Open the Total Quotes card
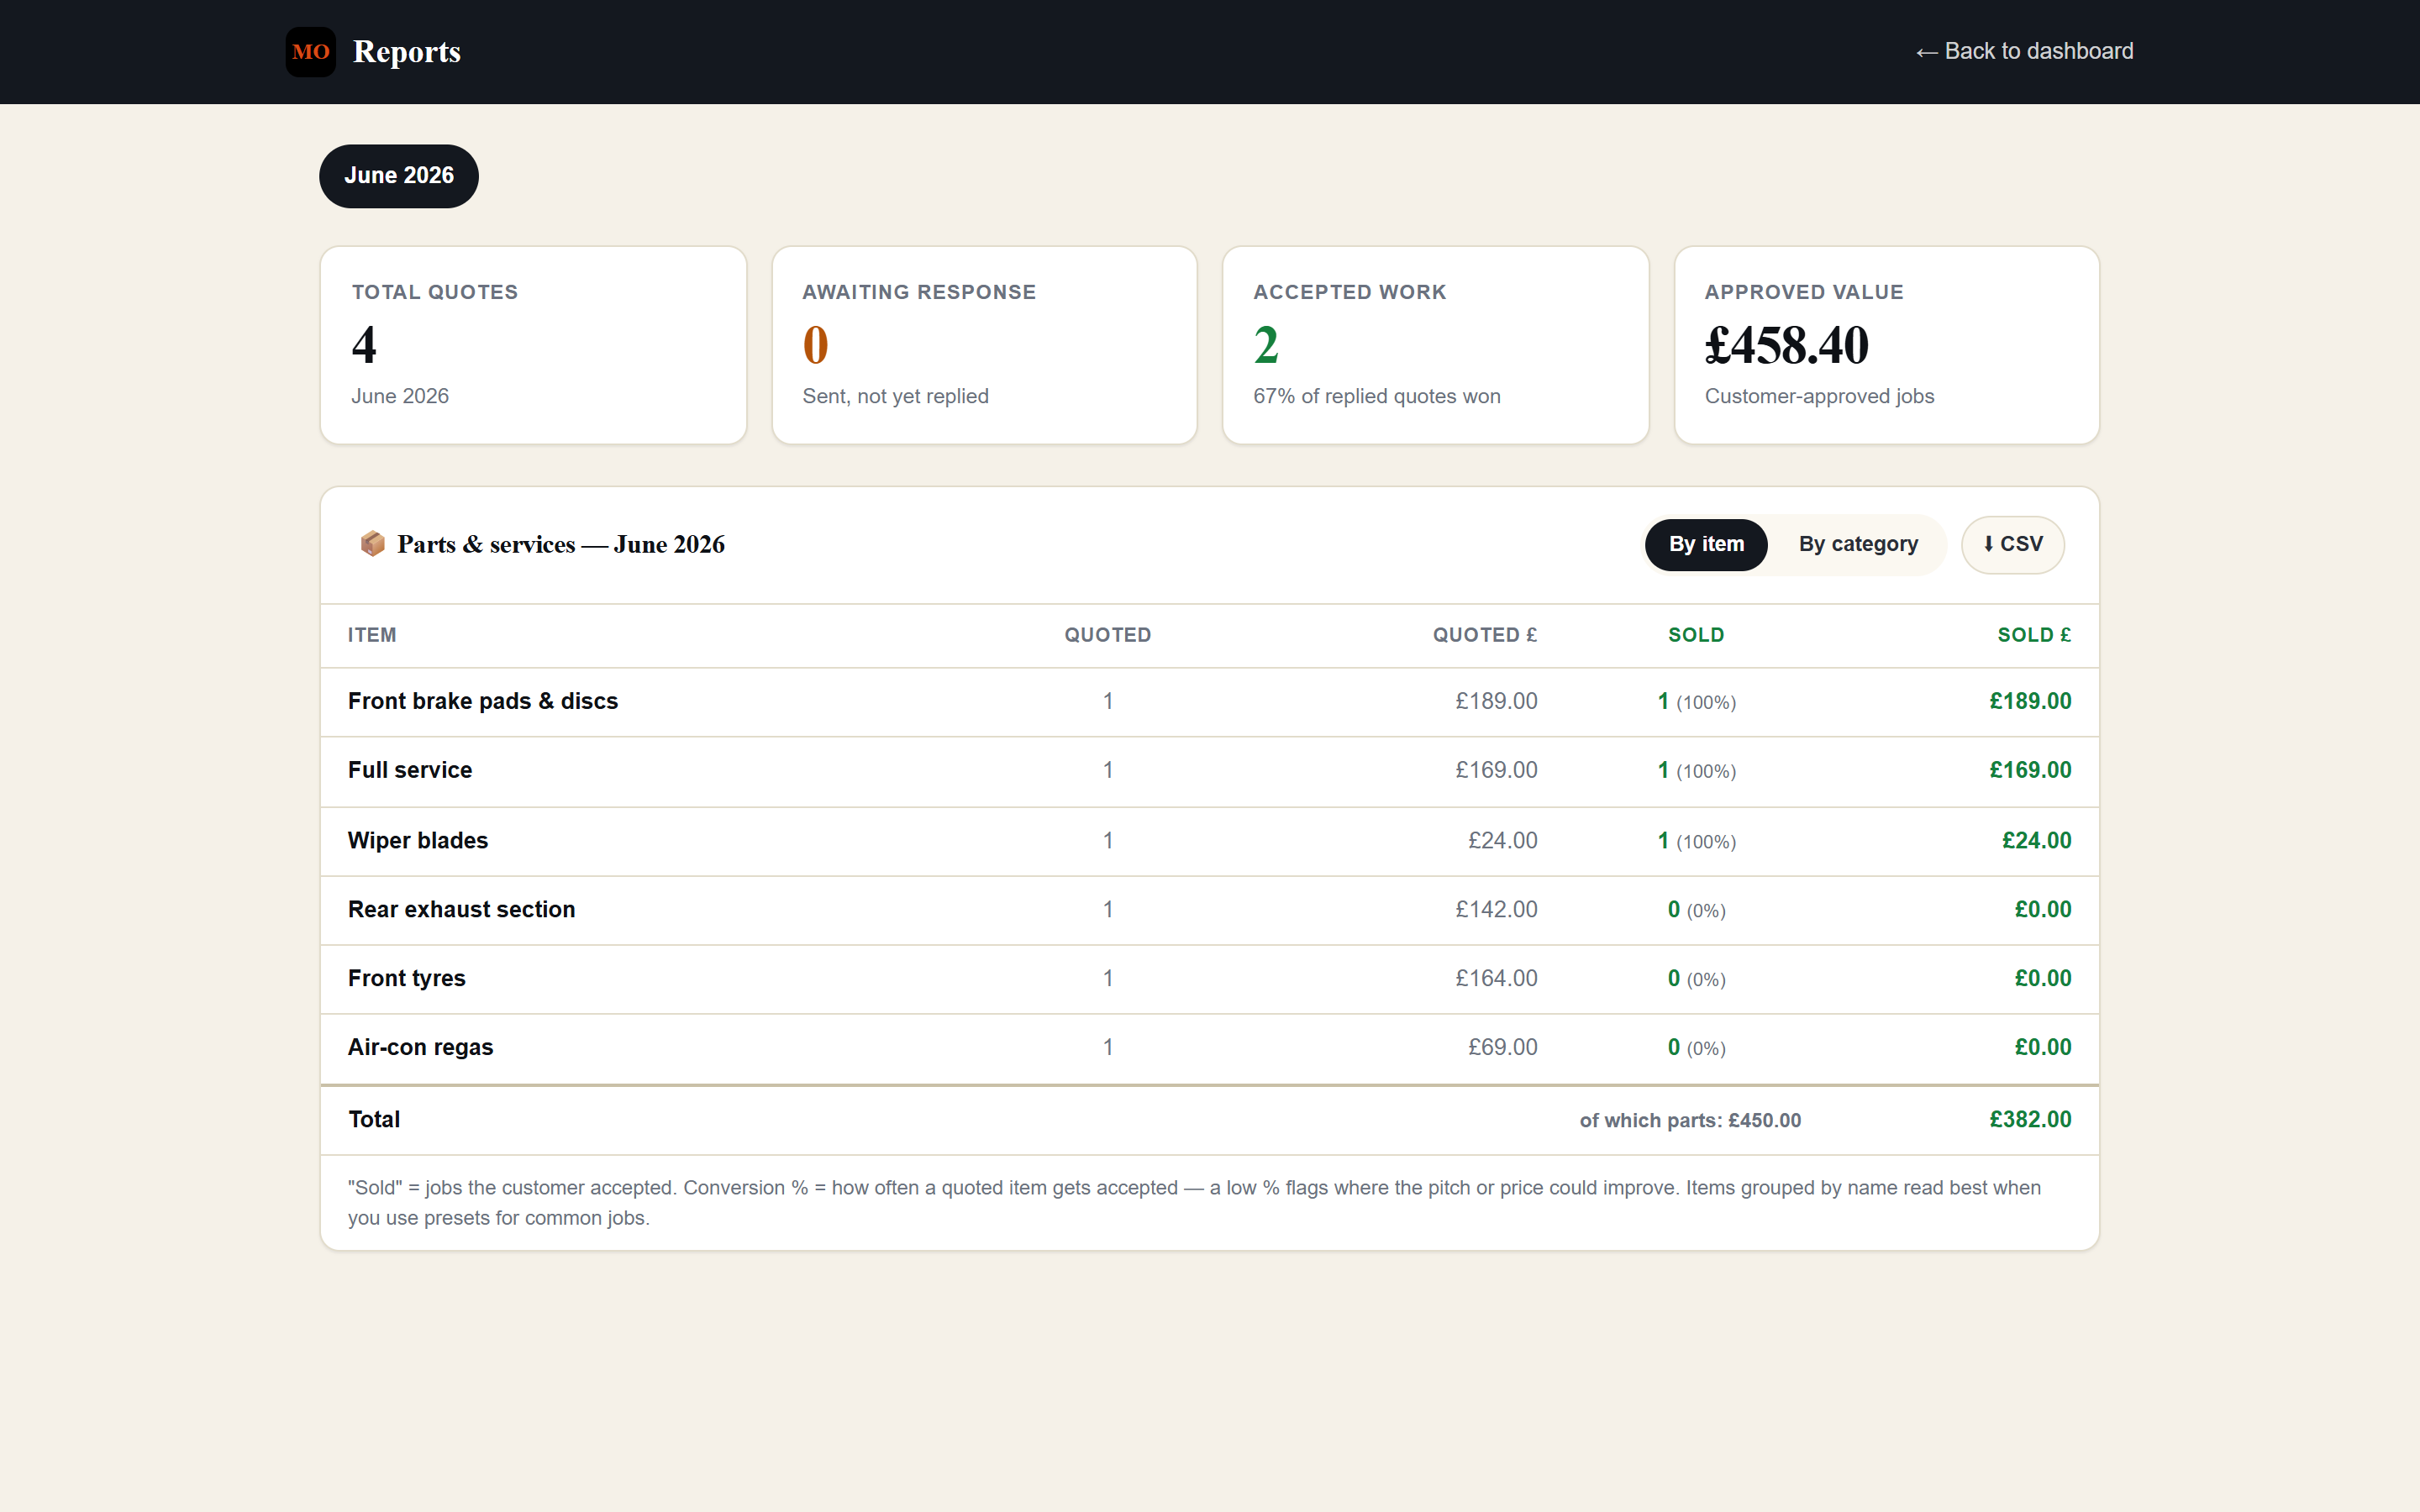 (x=533, y=345)
